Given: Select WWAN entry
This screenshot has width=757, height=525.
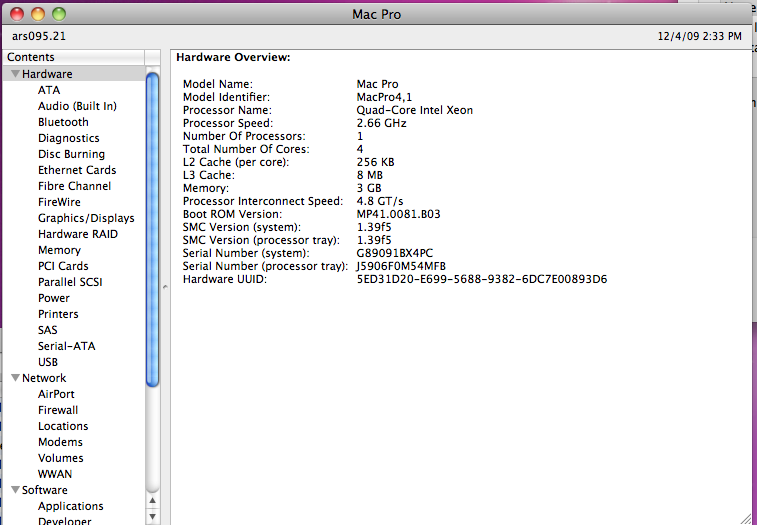Looking at the screenshot, I should click(x=55, y=474).
